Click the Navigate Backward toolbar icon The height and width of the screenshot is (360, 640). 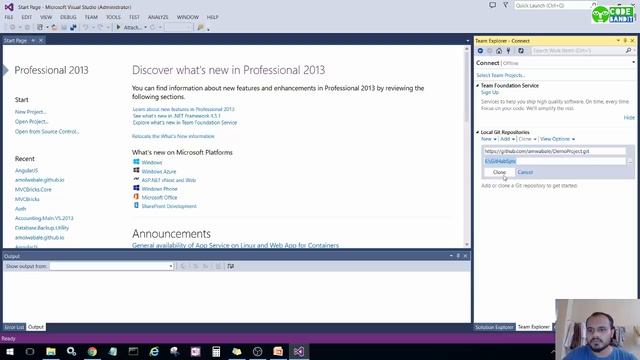tap(13, 27)
